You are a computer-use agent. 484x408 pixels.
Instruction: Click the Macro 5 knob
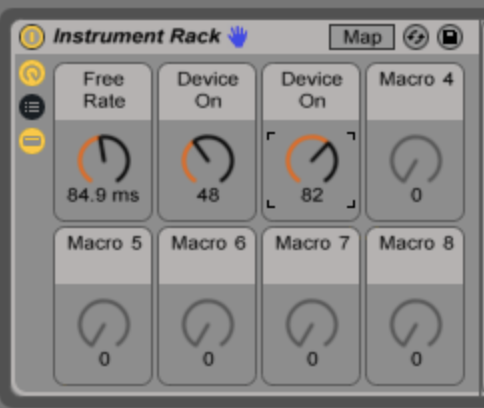point(104,323)
